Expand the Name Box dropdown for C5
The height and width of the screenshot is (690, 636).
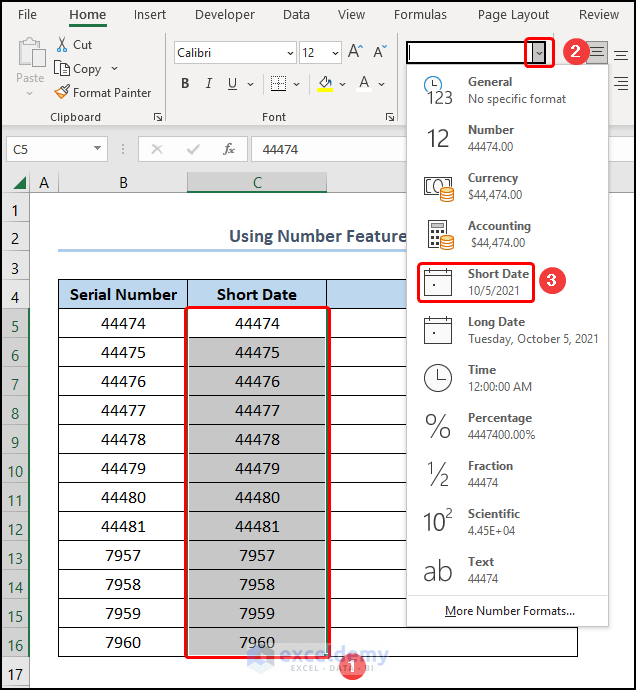pyautogui.click(x=97, y=149)
